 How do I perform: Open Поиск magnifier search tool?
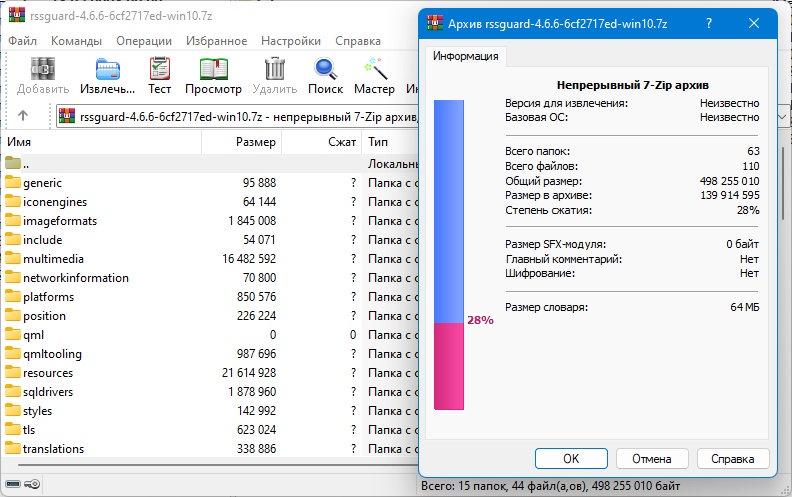pos(325,69)
